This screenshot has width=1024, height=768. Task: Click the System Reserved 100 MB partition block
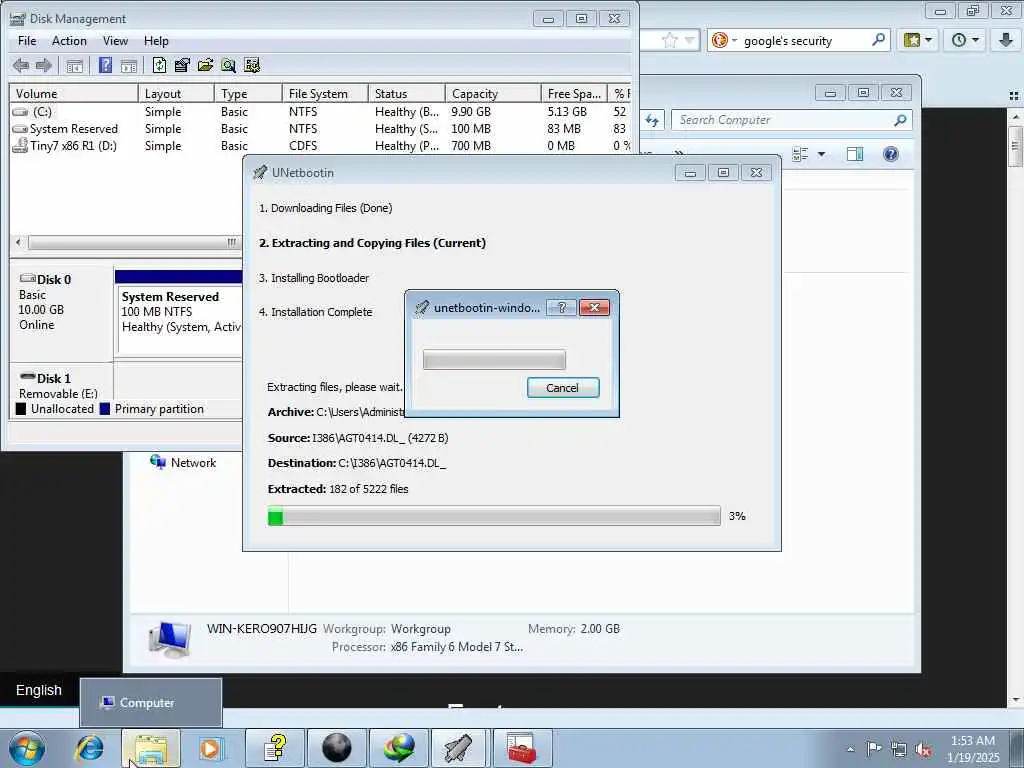coord(179,320)
